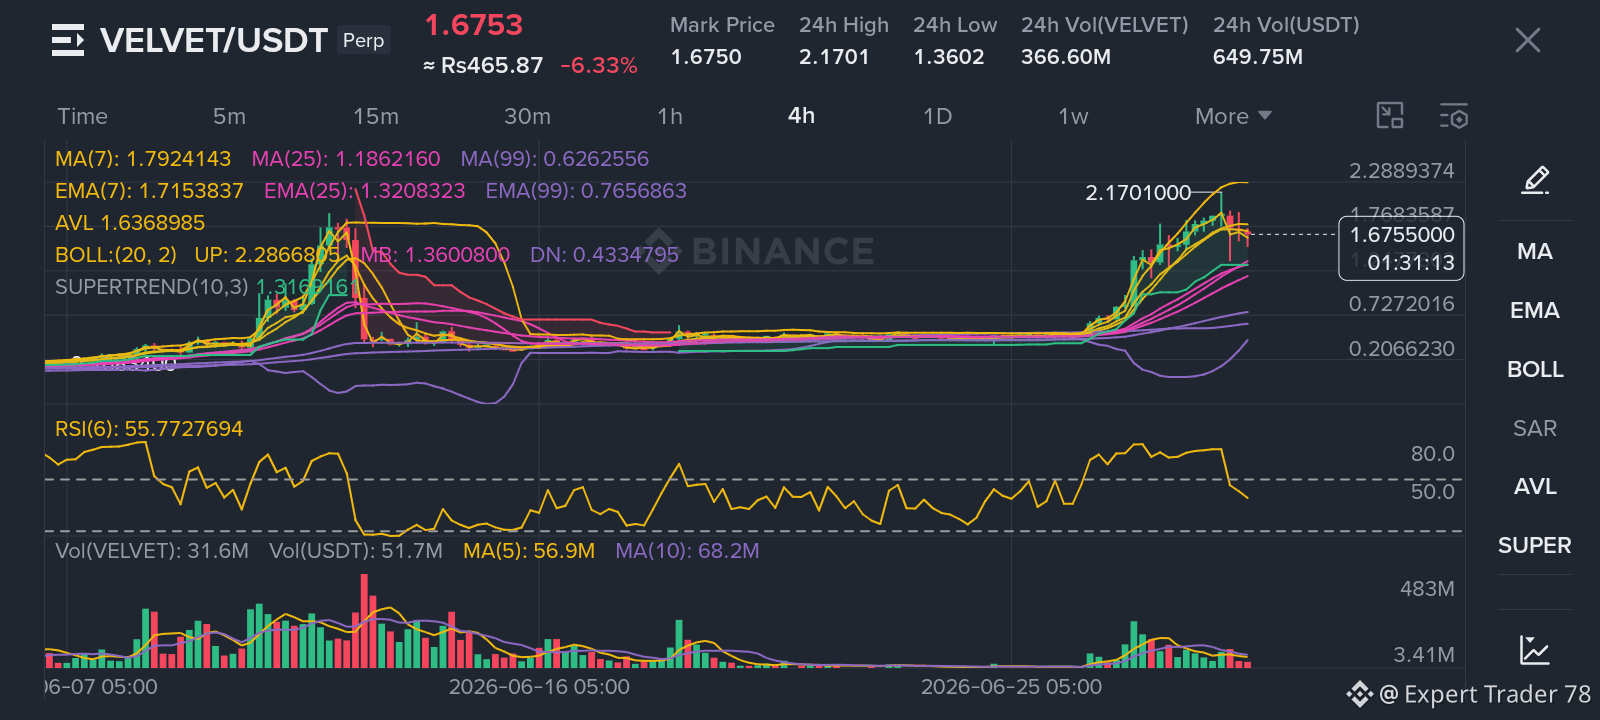Expand the More timeframes dropdown
Viewport: 1600px width, 720px height.
pos(1233,116)
